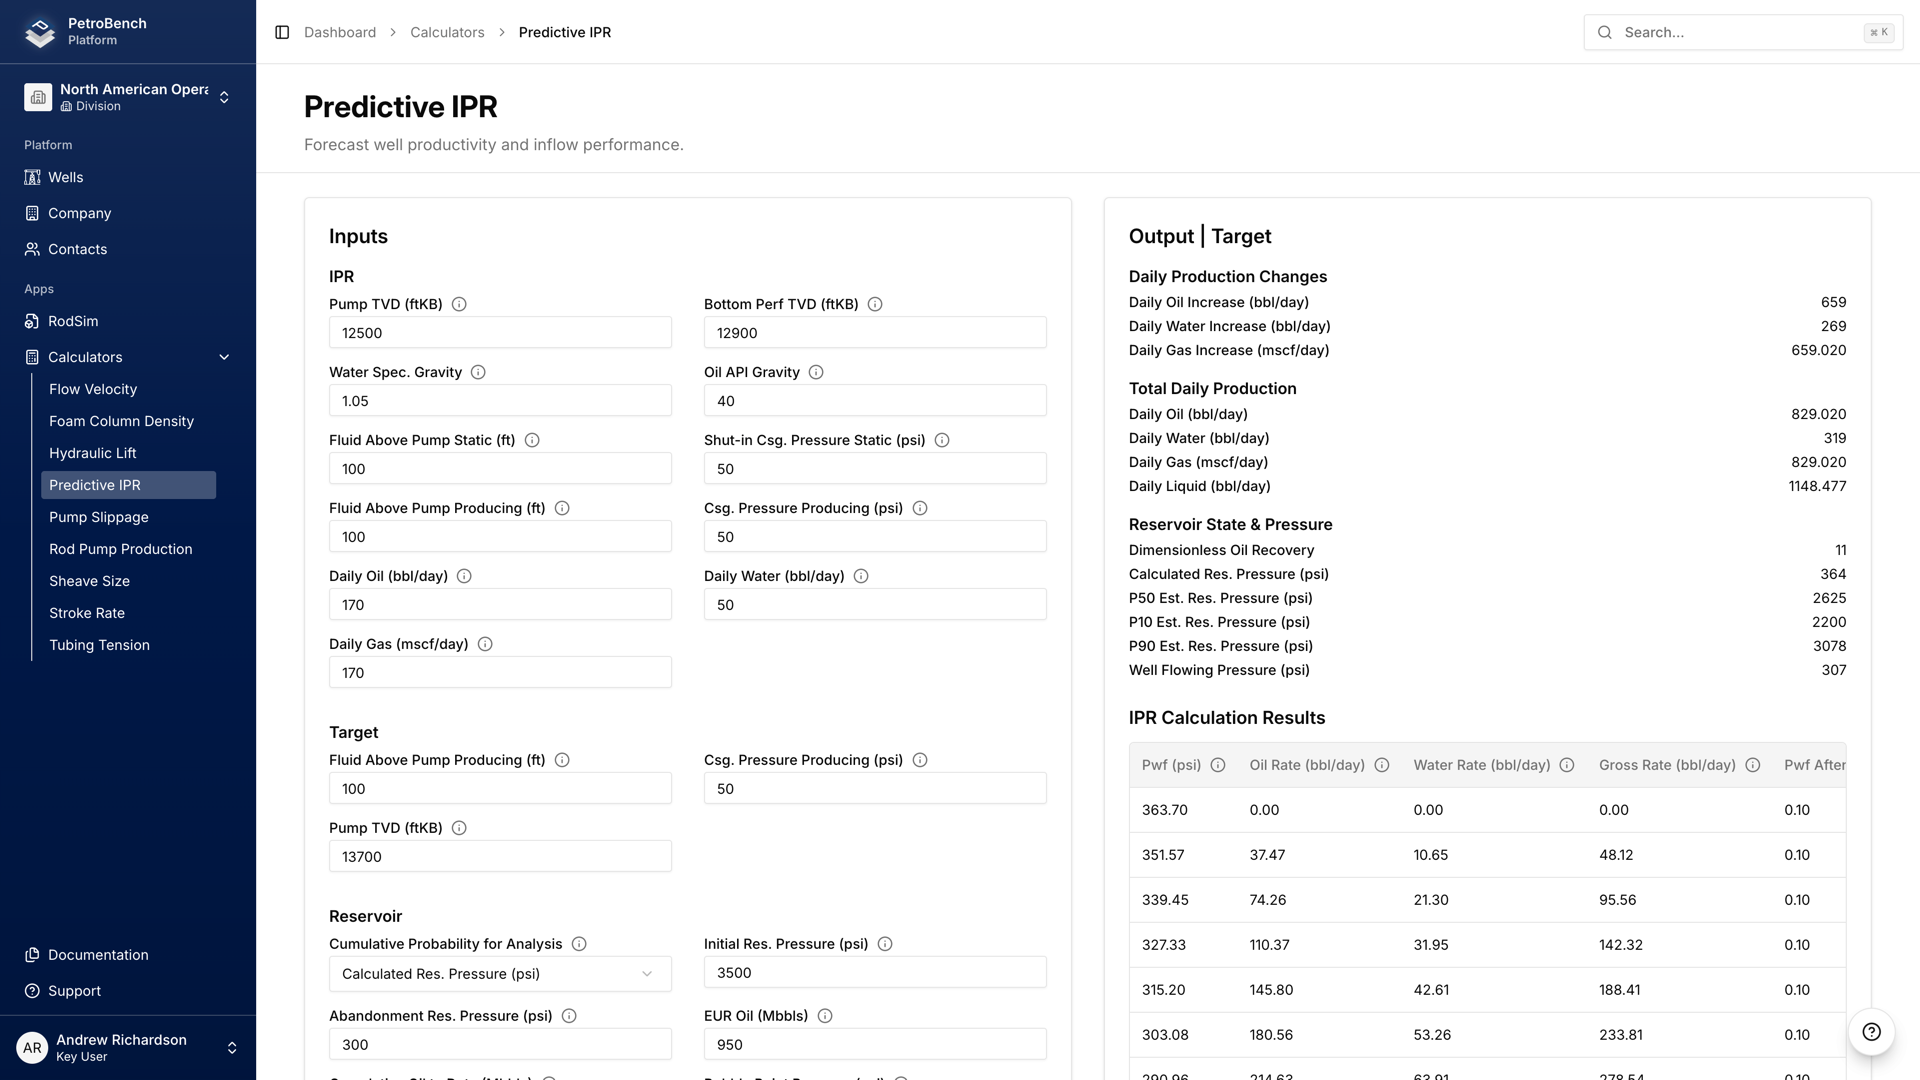The height and width of the screenshot is (1080, 1920).
Task: Launch the RodSim app icon
Action: point(32,321)
